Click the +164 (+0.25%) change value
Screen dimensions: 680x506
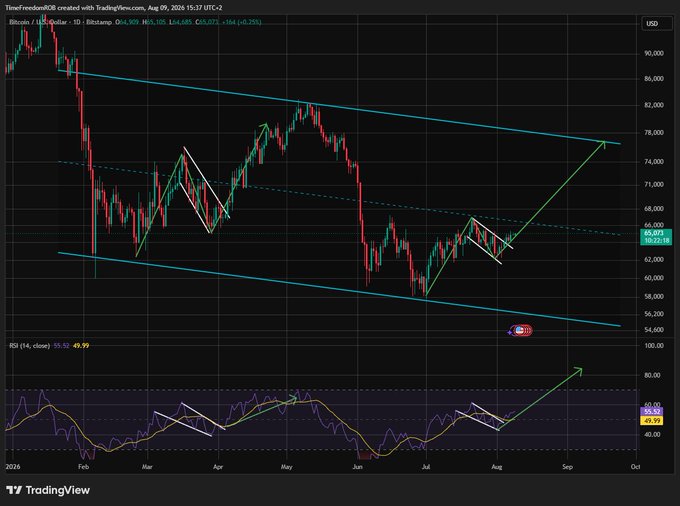[x=242, y=22]
